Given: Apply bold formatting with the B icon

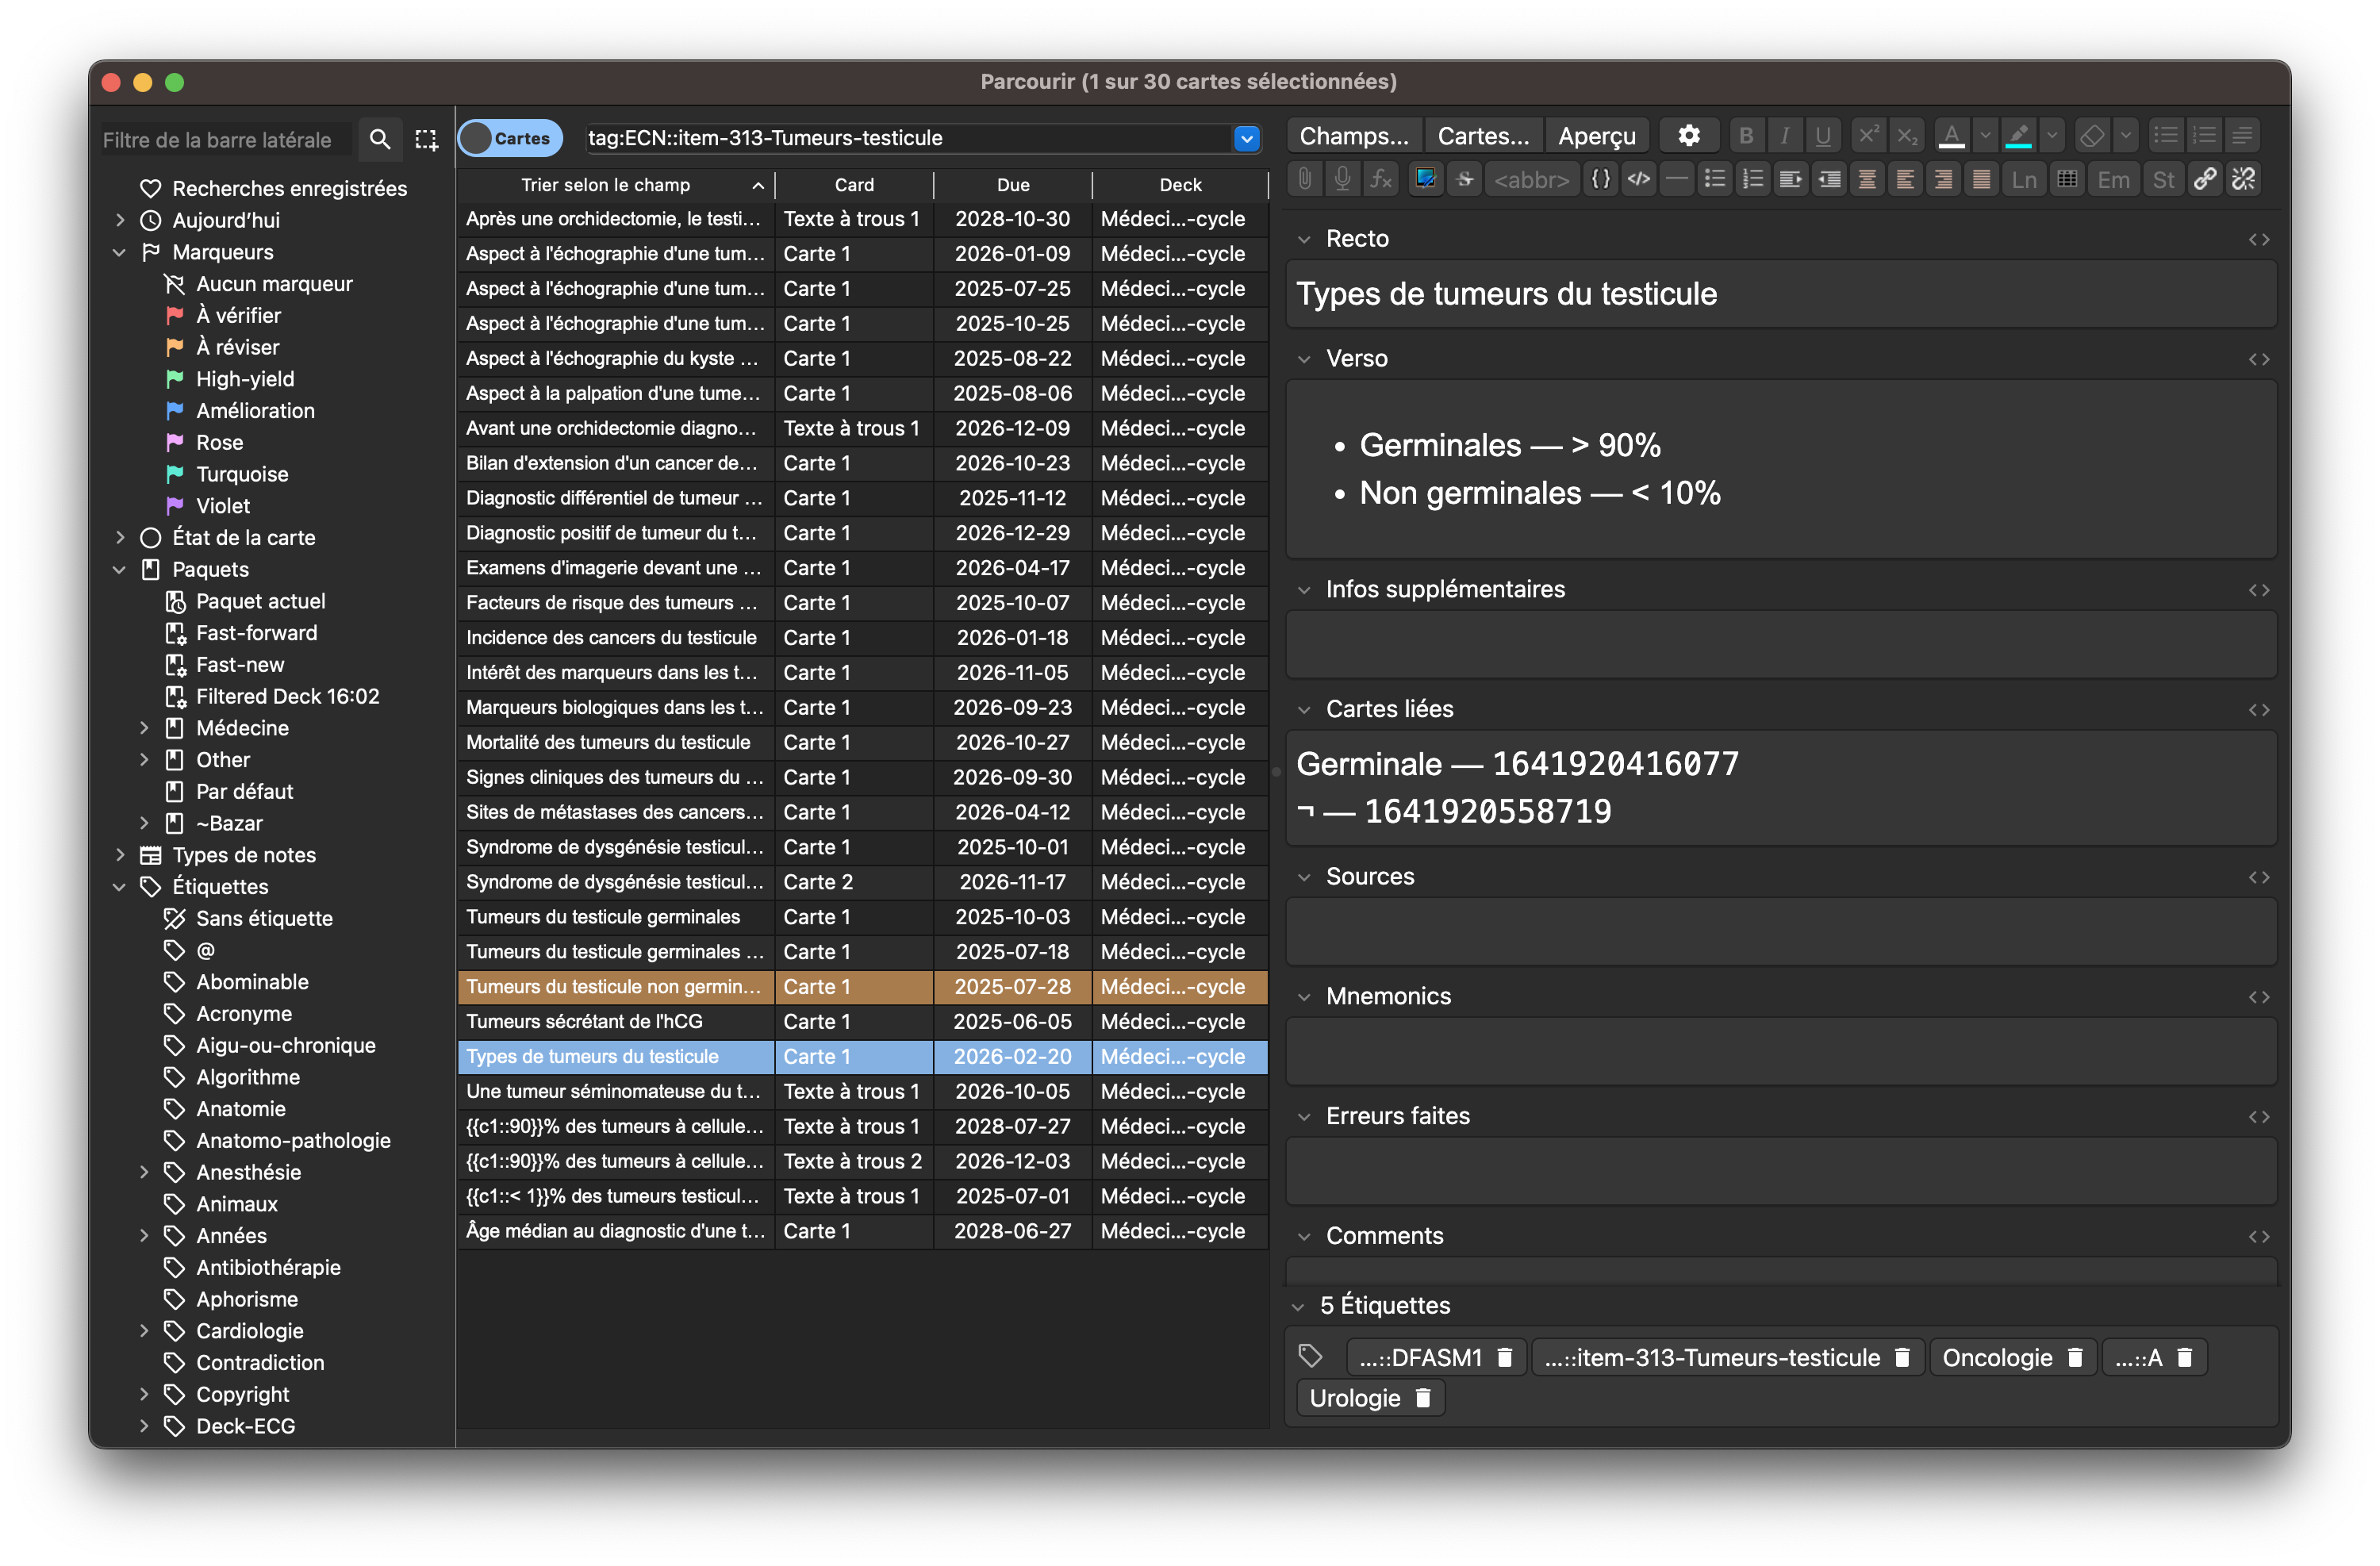Looking at the screenshot, I should (x=1746, y=135).
